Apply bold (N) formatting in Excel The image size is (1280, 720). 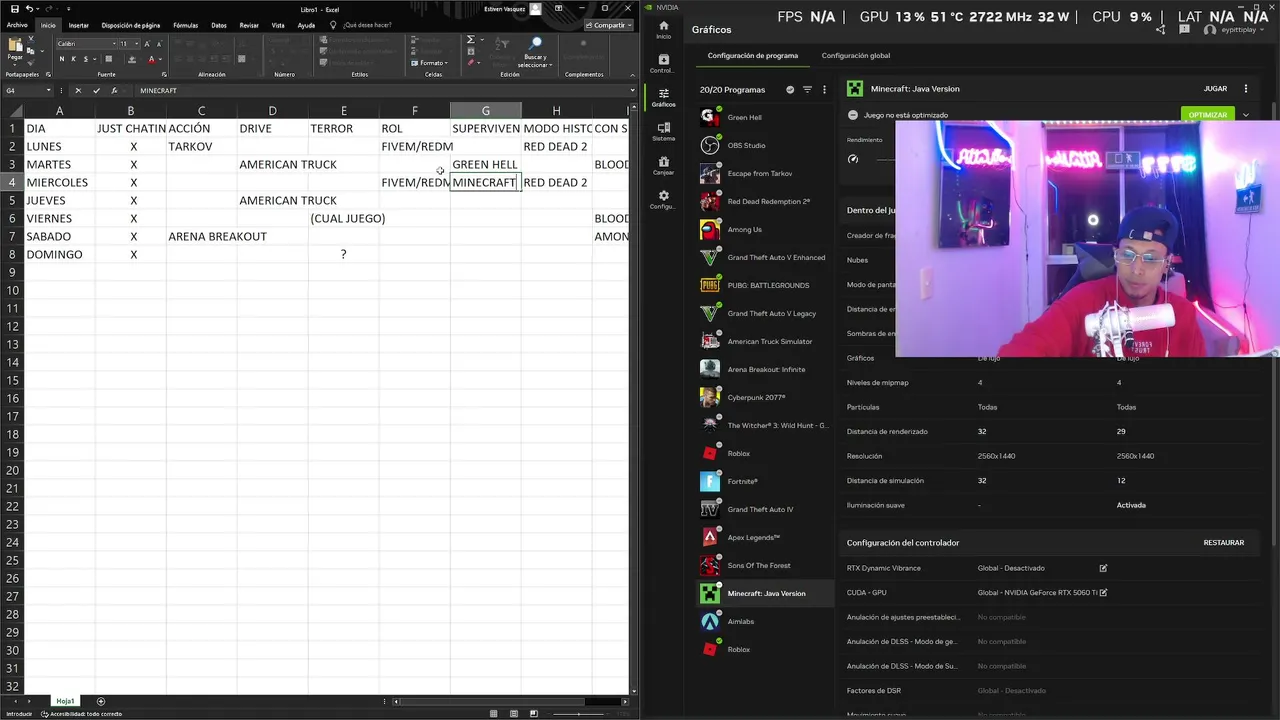coord(61,59)
